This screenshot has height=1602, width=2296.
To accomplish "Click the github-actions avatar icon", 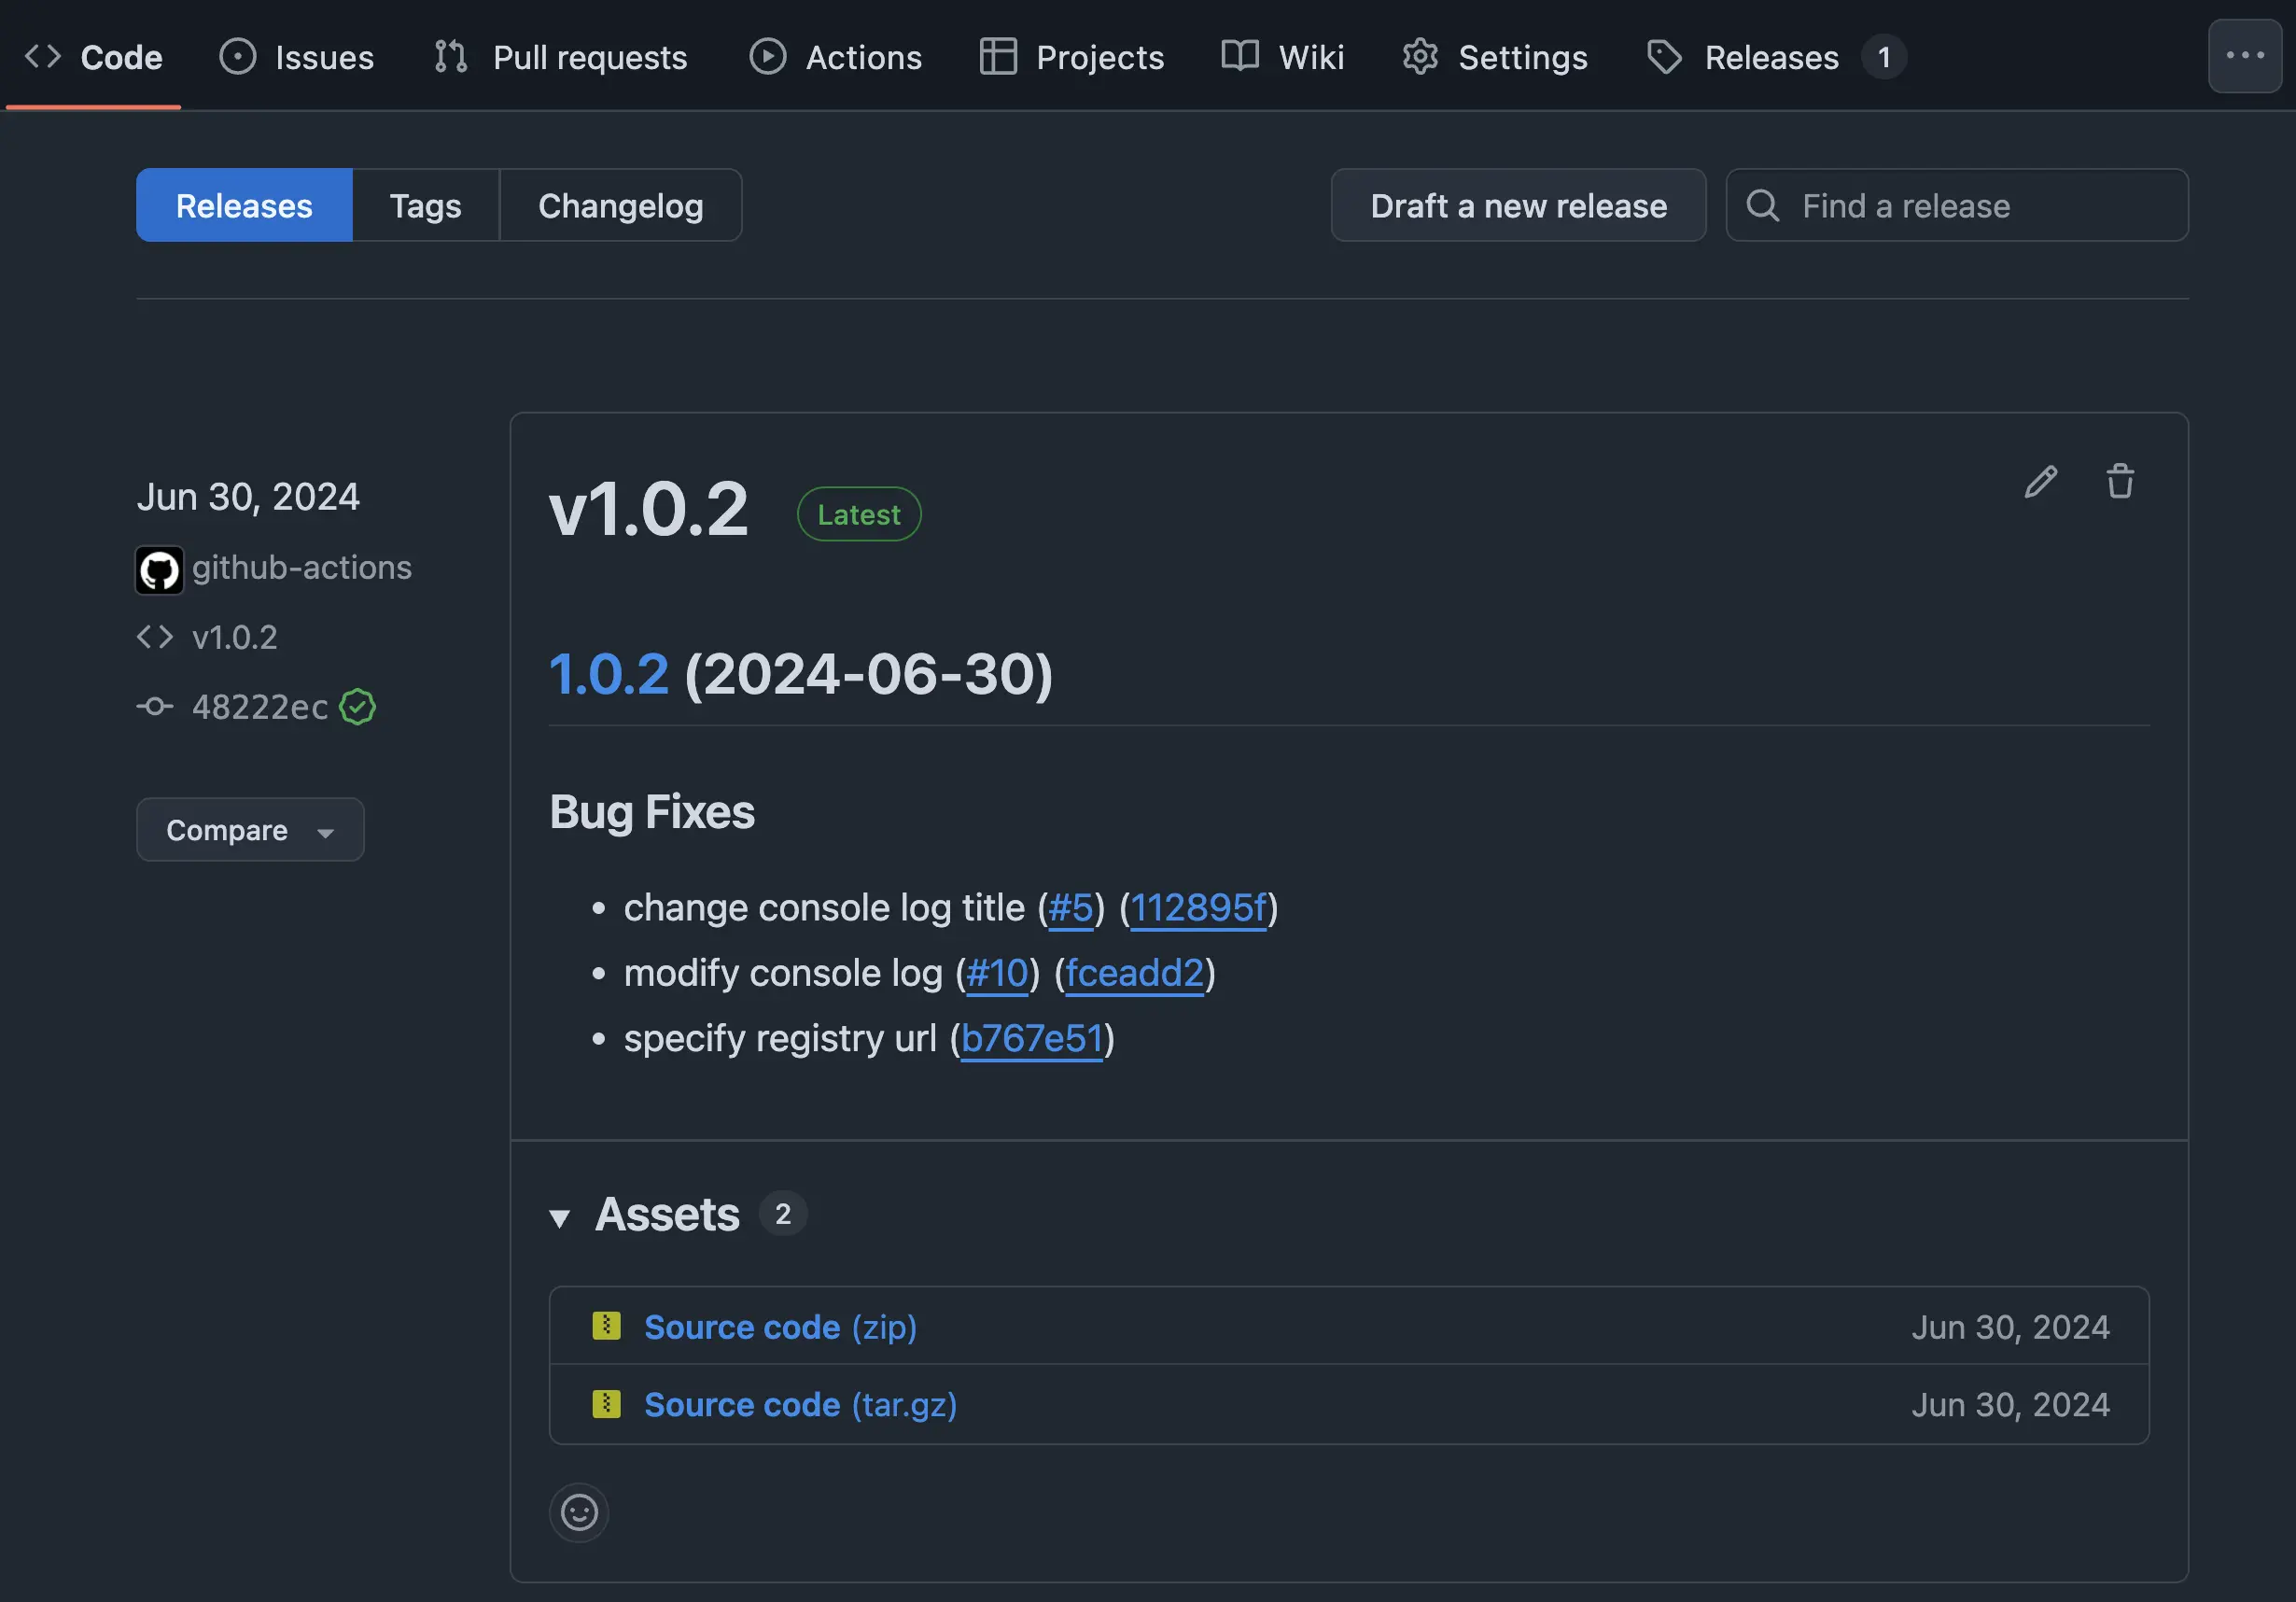I will click(x=159, y=570).
